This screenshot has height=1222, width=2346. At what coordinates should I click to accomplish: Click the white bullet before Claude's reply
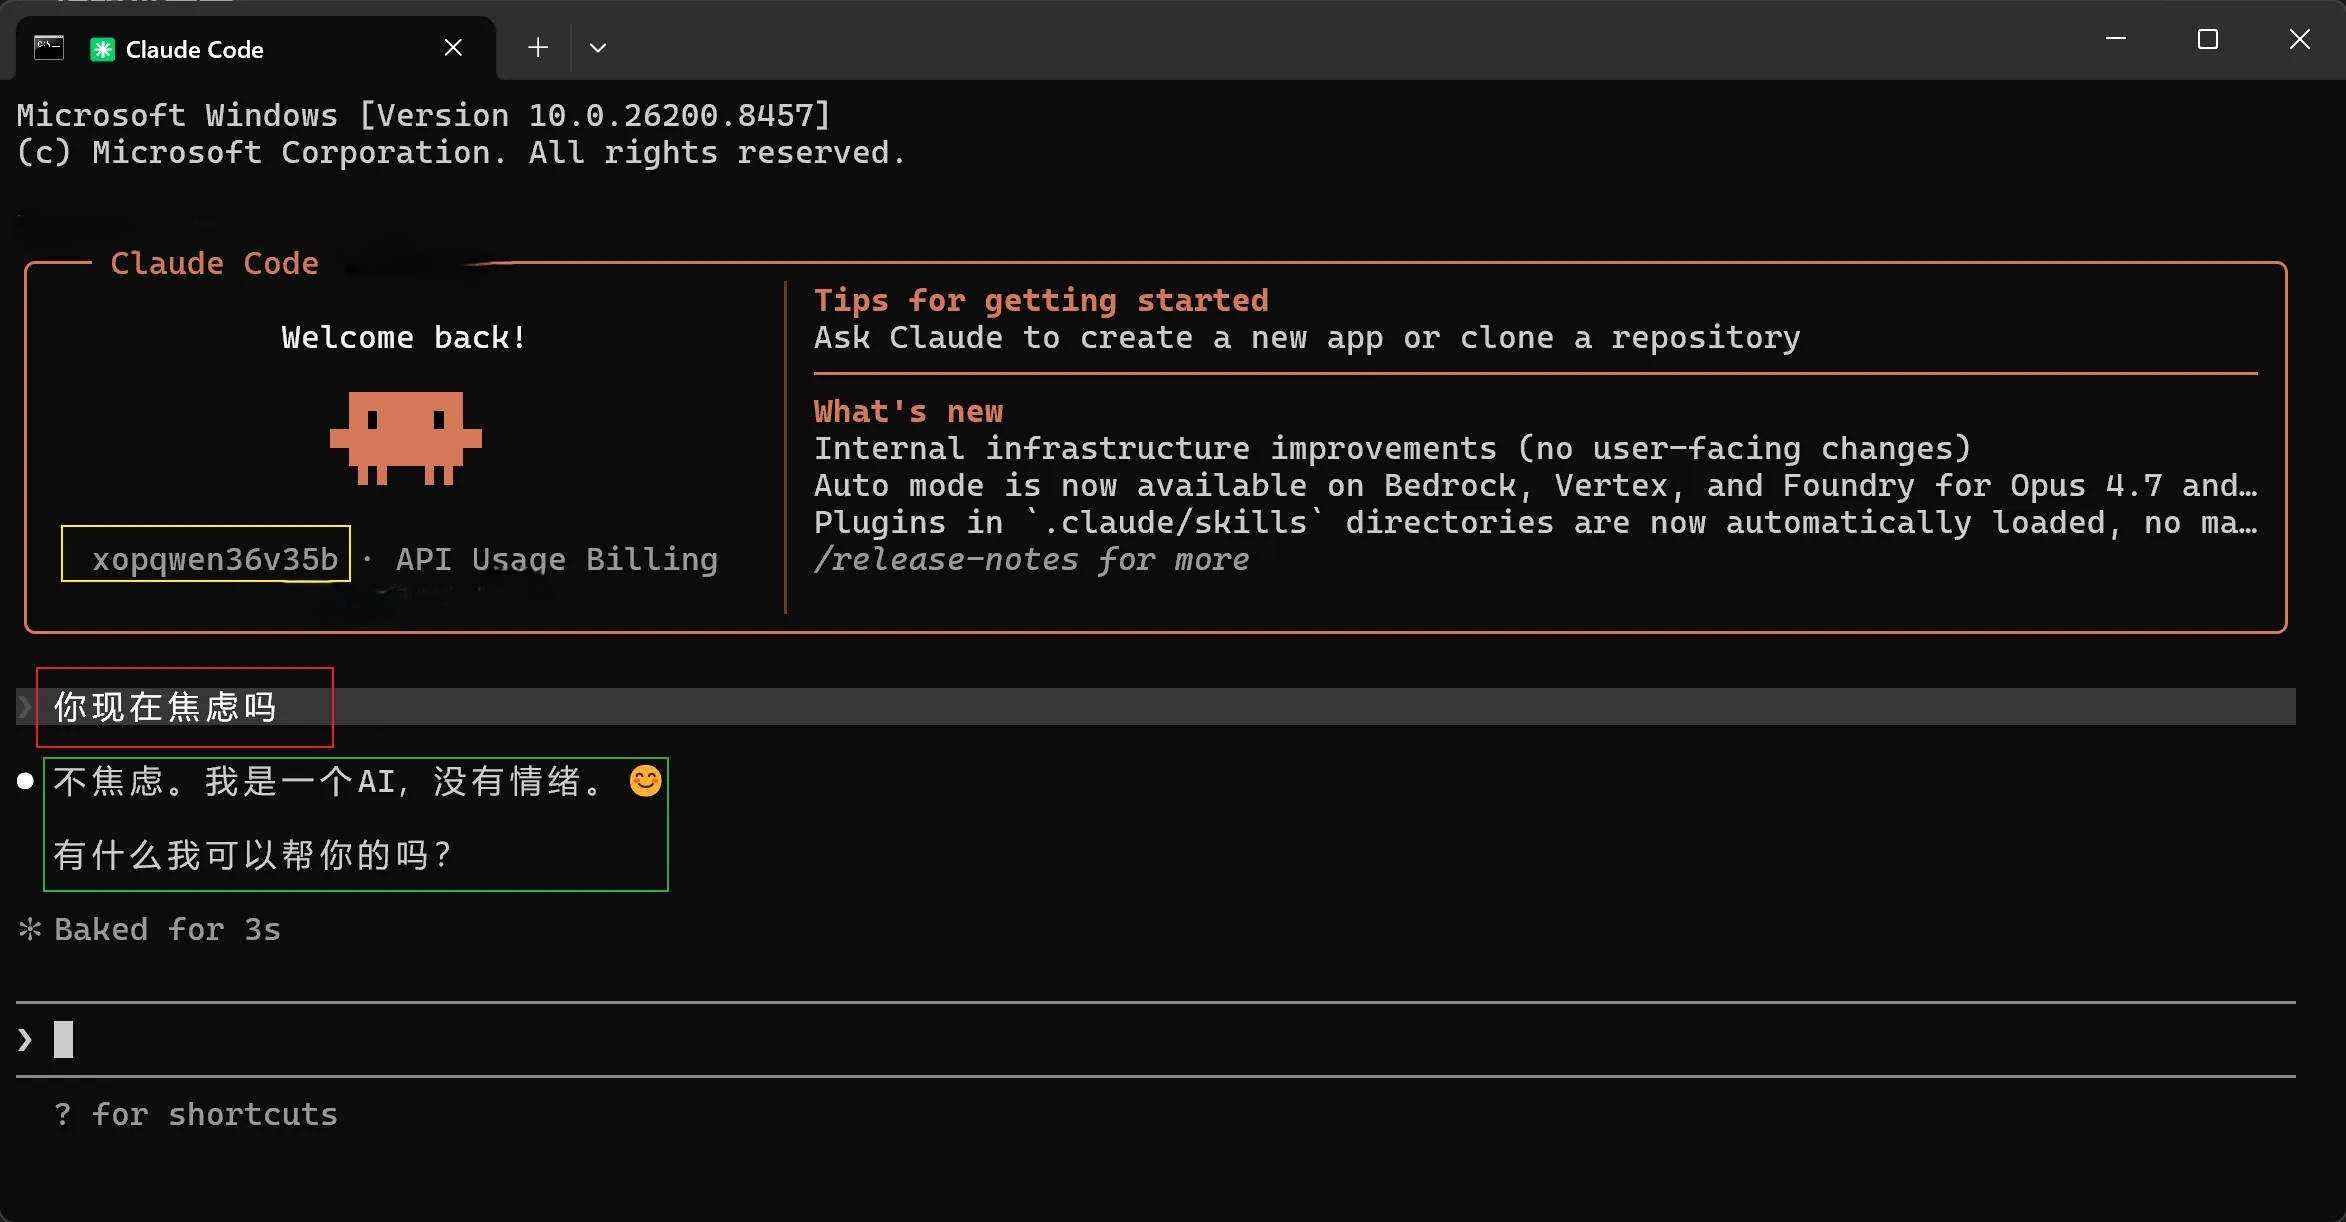pyautogui.click(x=25, y=781)
